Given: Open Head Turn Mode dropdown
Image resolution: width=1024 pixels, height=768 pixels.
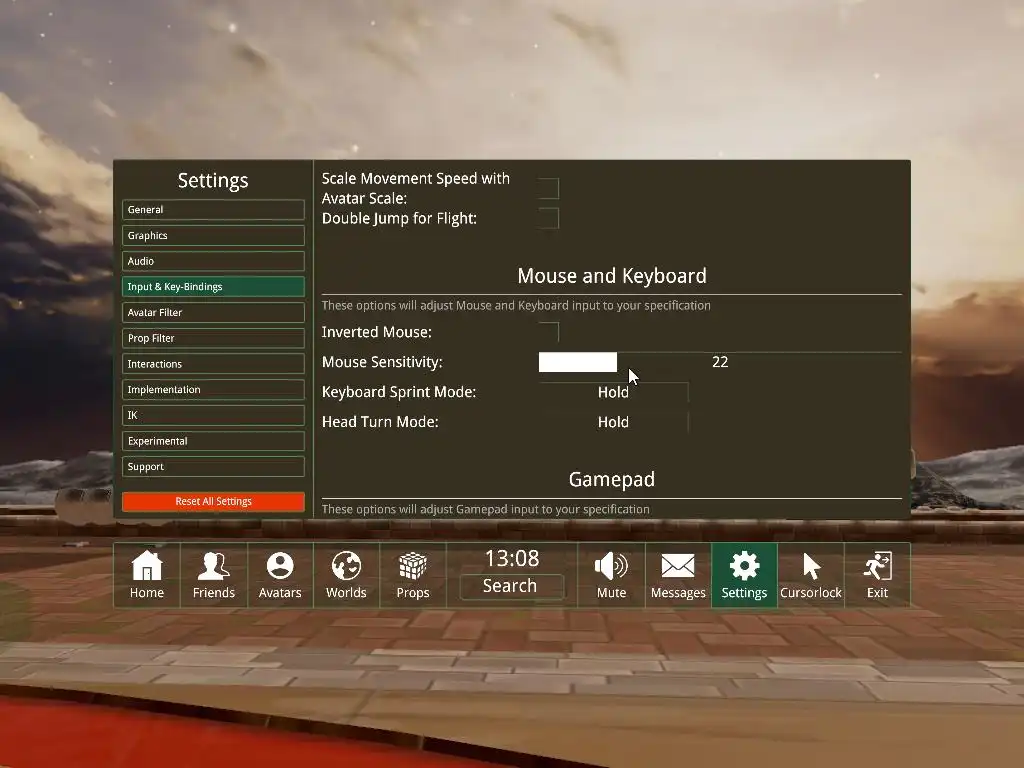Looking at the screenshot, I should tap(613, 422).
